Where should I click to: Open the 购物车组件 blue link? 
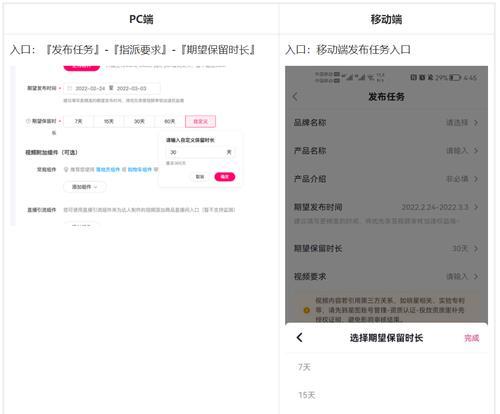point(140,170)
